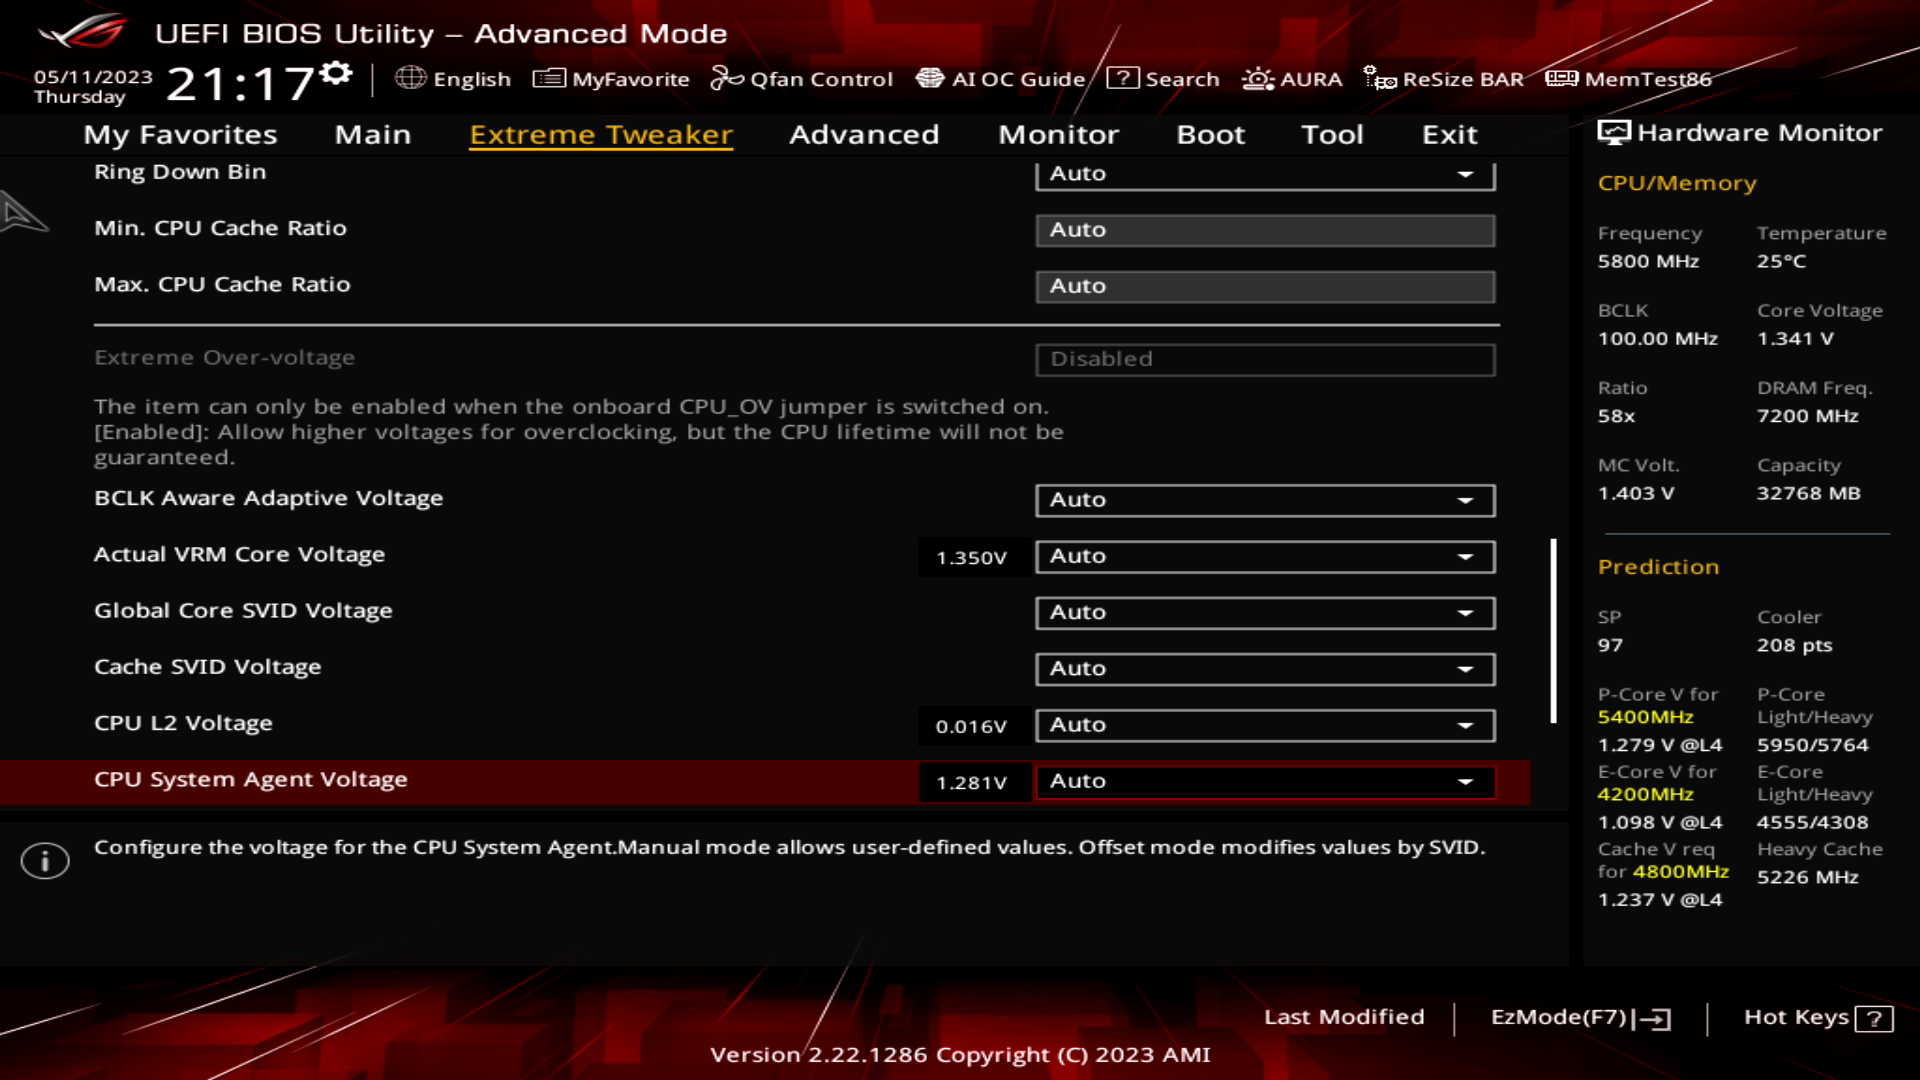Click the settings gear next to the clock
The width and height of the screenshot is (1920, 1080).
pos(338,73)
